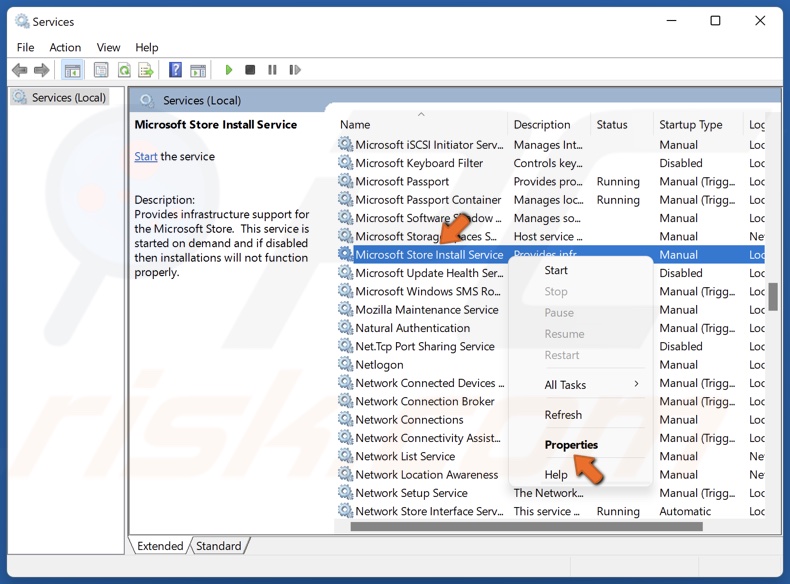Click the Export List toolbar icon
The width and height of the screenshot is (790, 584).
[146, 70]
